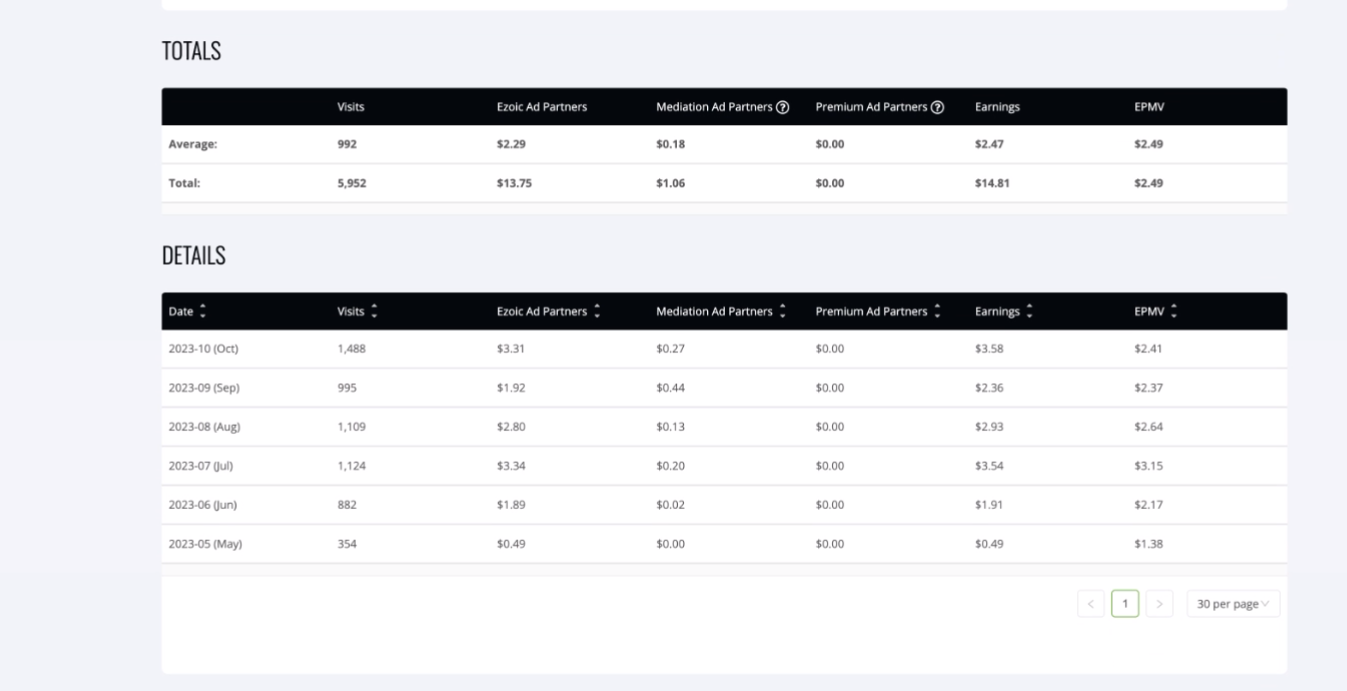Click June earnings value $1.91
Image resolution: width=1347 pixels, height=691 pixels.
coord(989,505)
